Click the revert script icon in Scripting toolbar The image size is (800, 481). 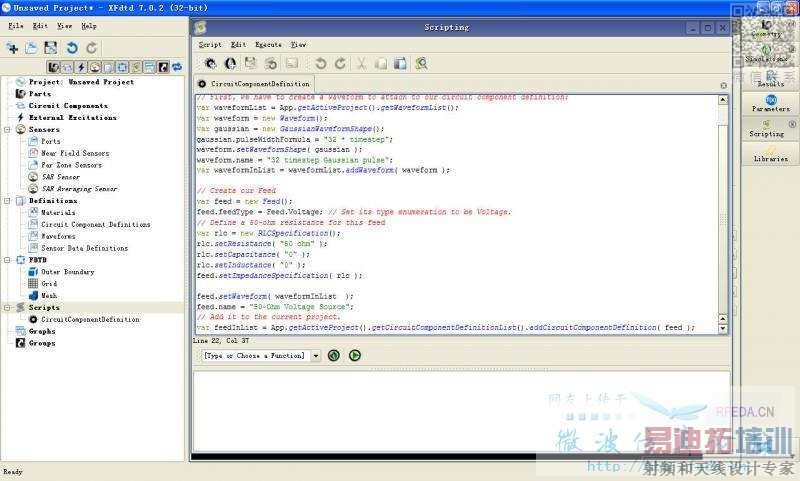tap(271, 64)
